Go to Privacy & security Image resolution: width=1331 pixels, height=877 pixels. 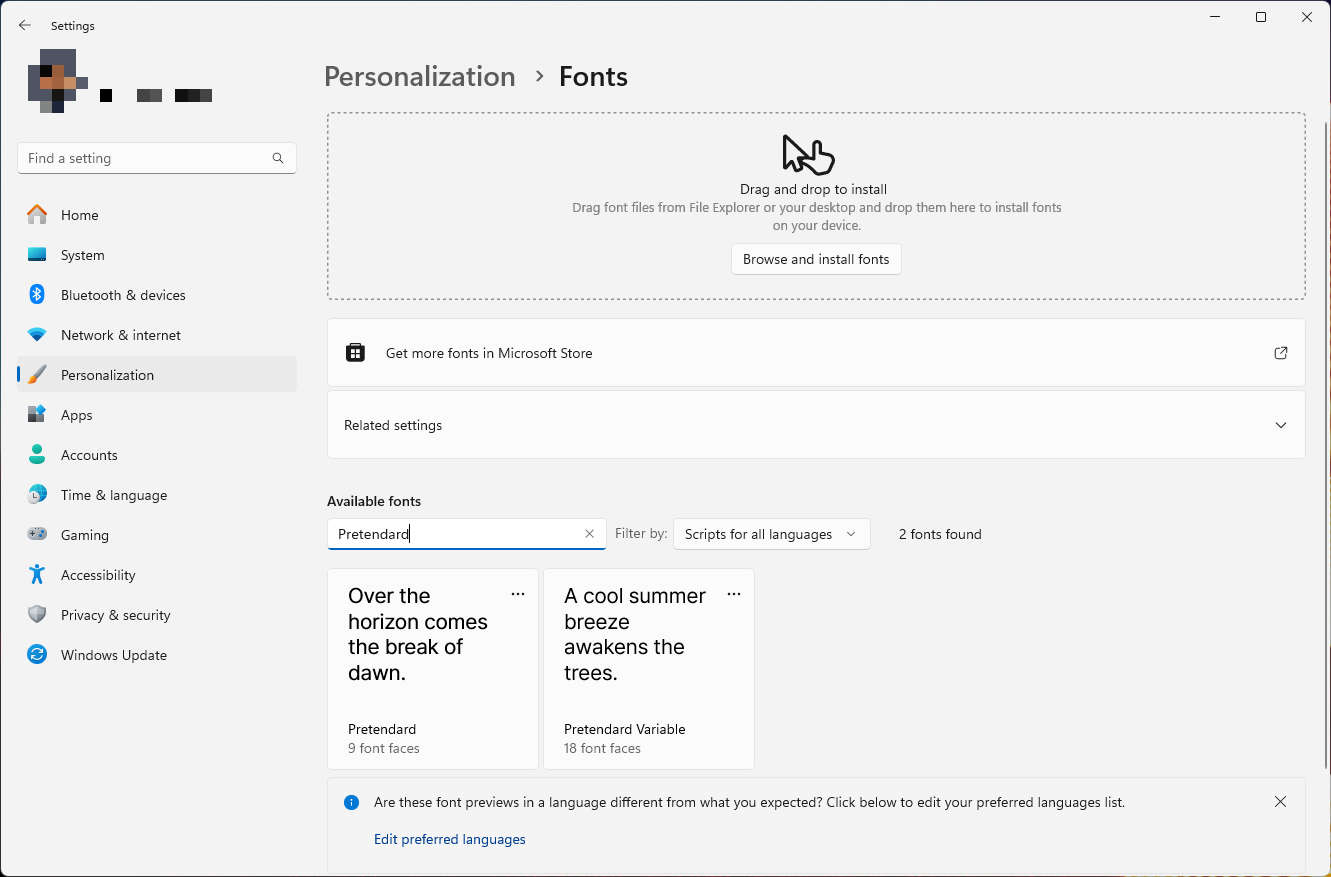[157, 615]
